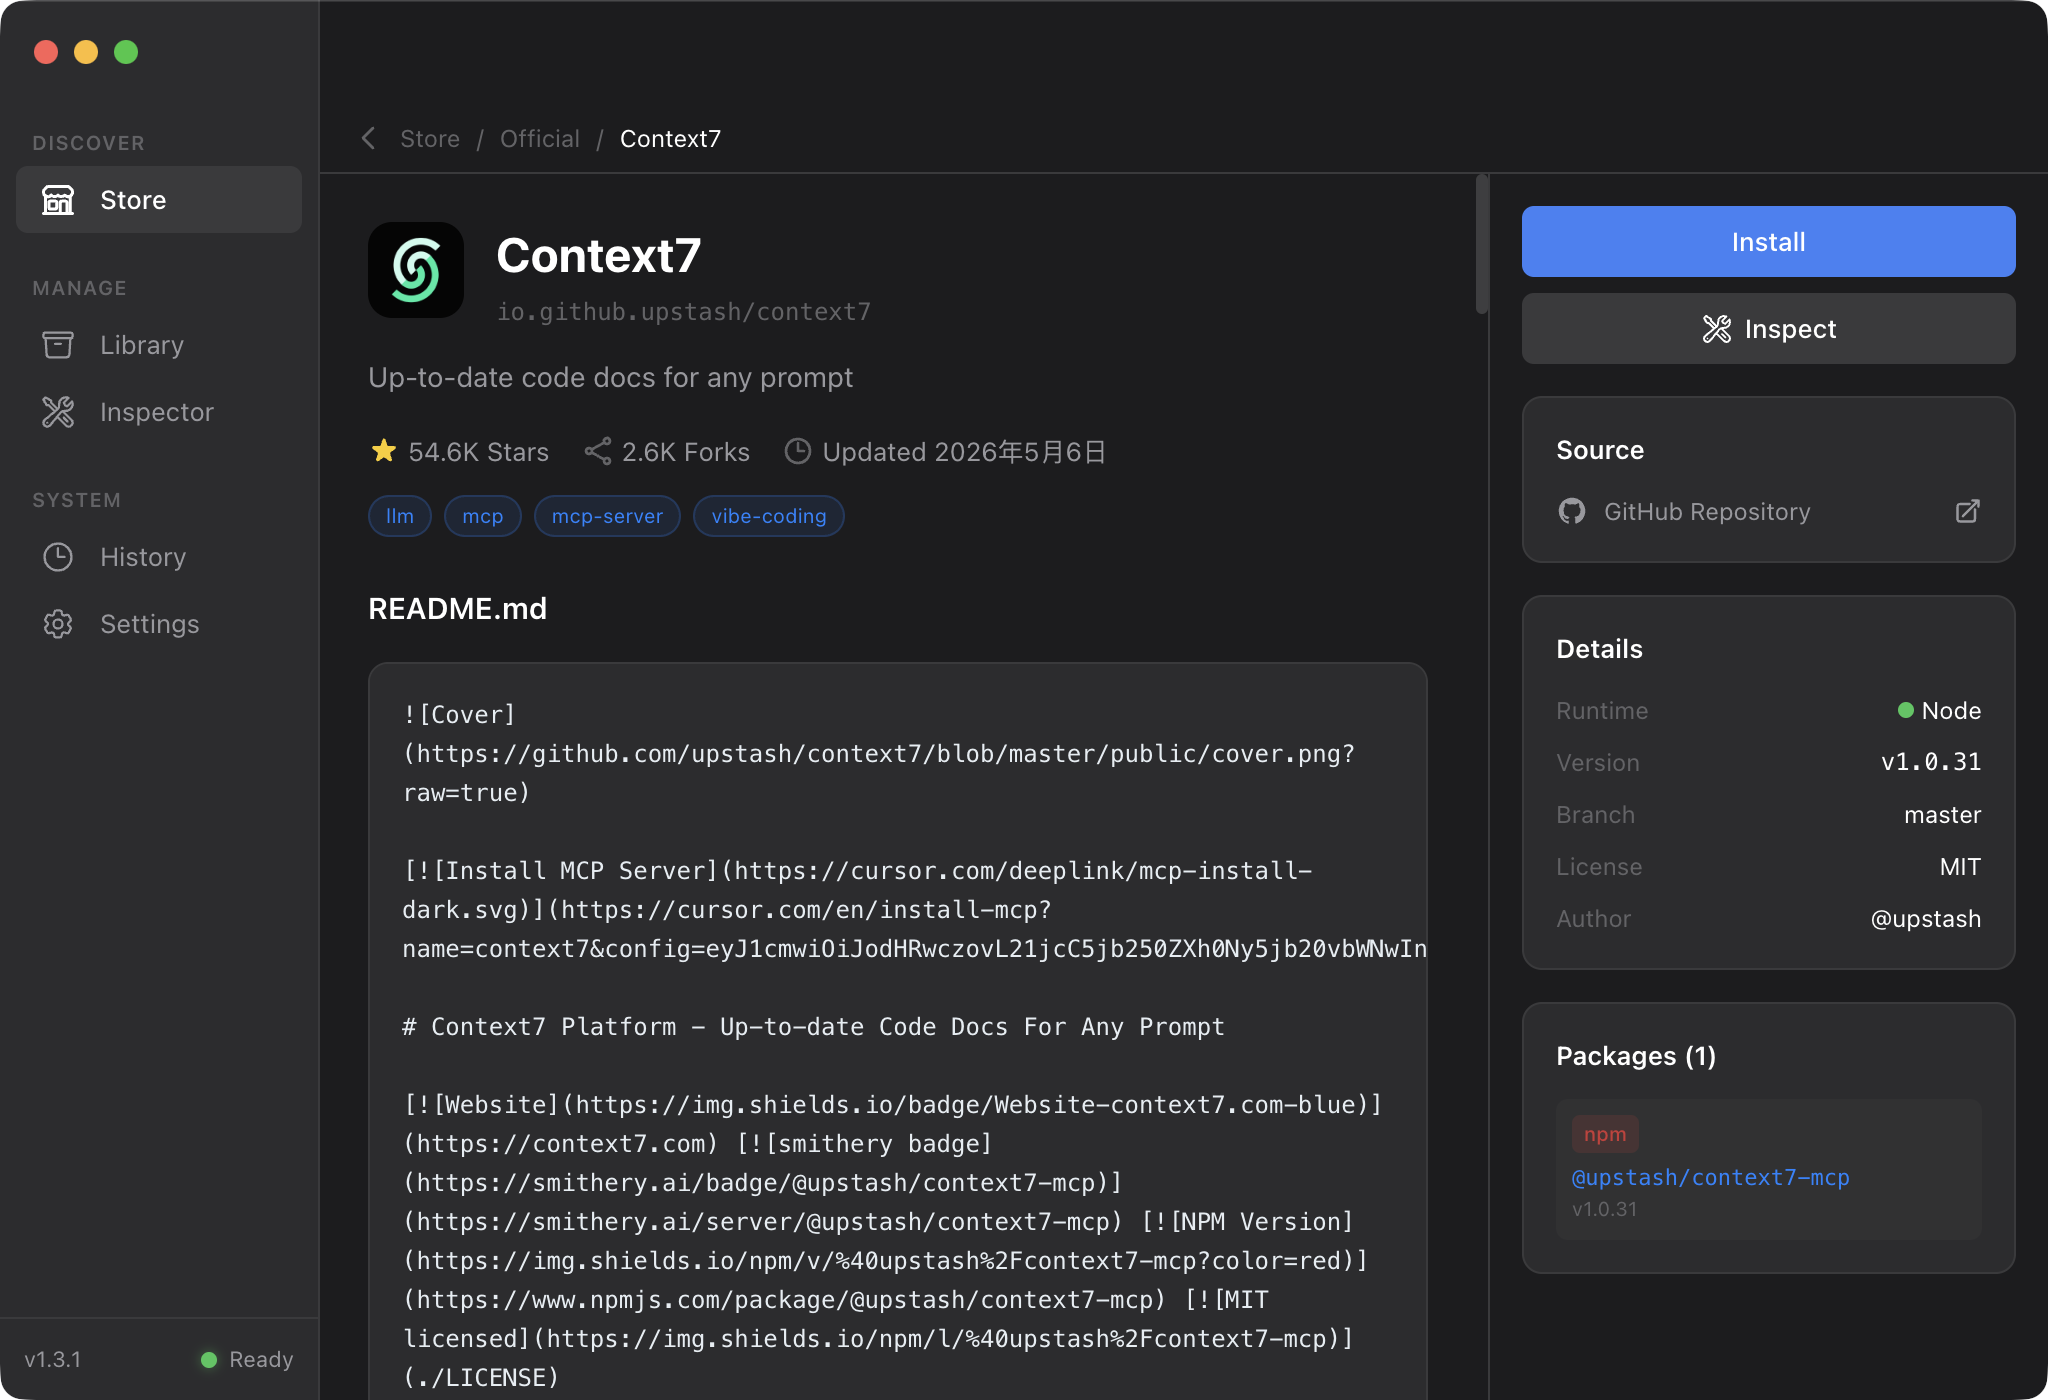Click the Ready status text

click(x=261, y=1359)
